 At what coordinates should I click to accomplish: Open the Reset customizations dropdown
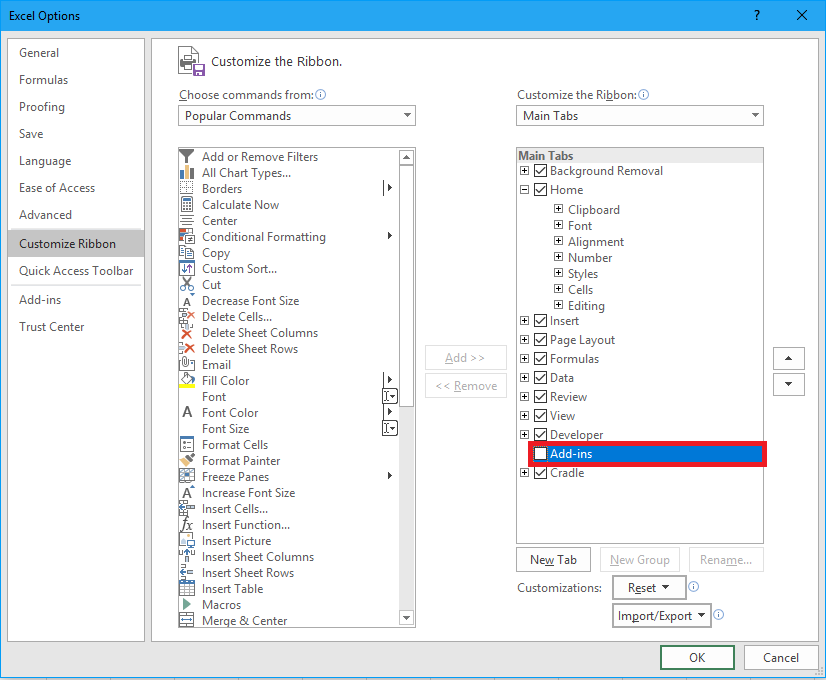coord(649,587)
